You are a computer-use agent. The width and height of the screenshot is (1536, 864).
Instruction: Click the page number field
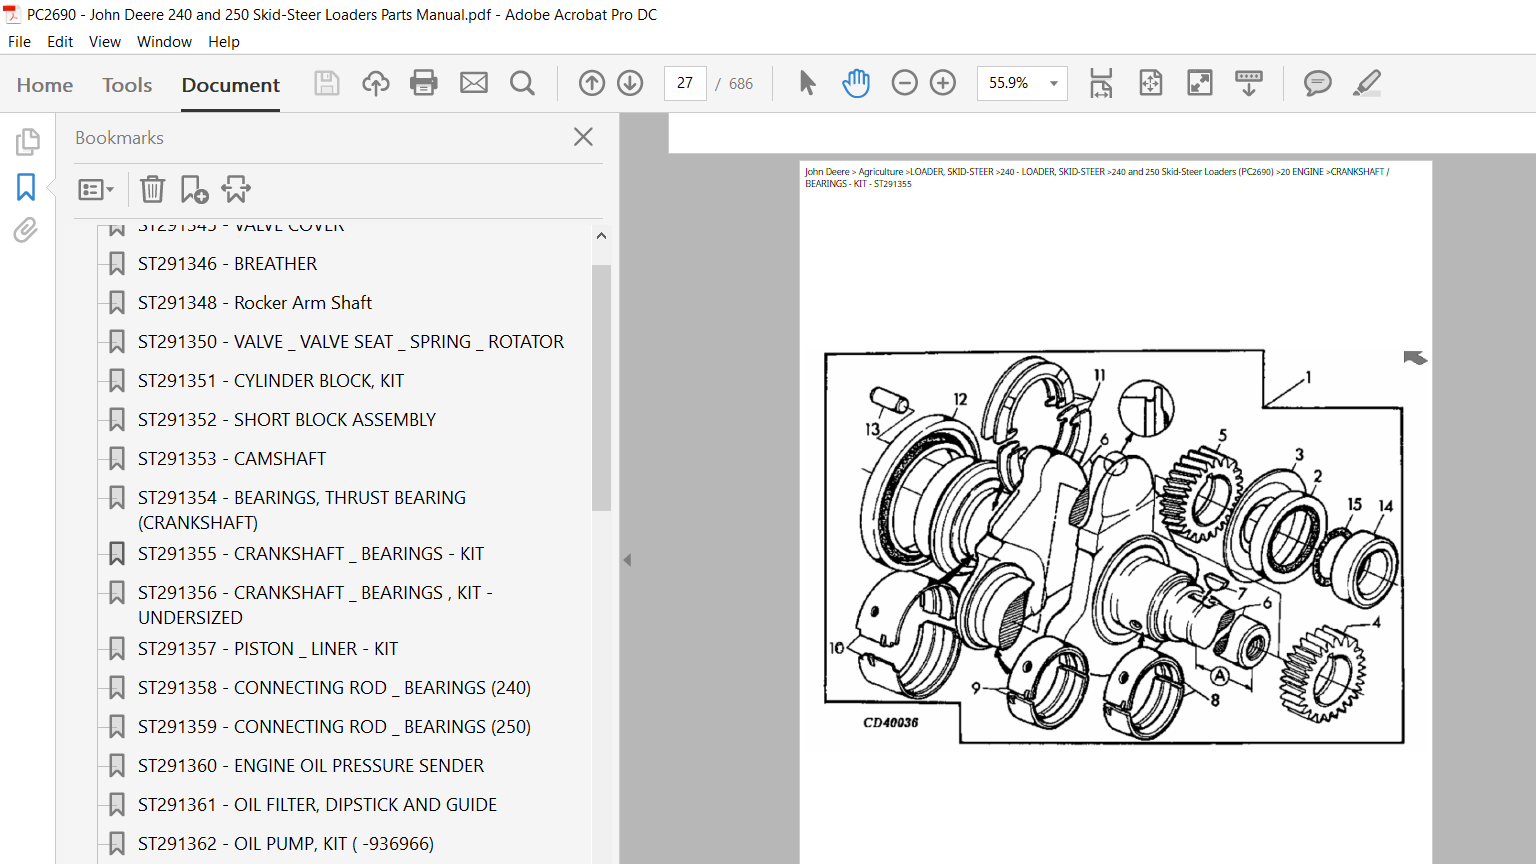[685, 83]
